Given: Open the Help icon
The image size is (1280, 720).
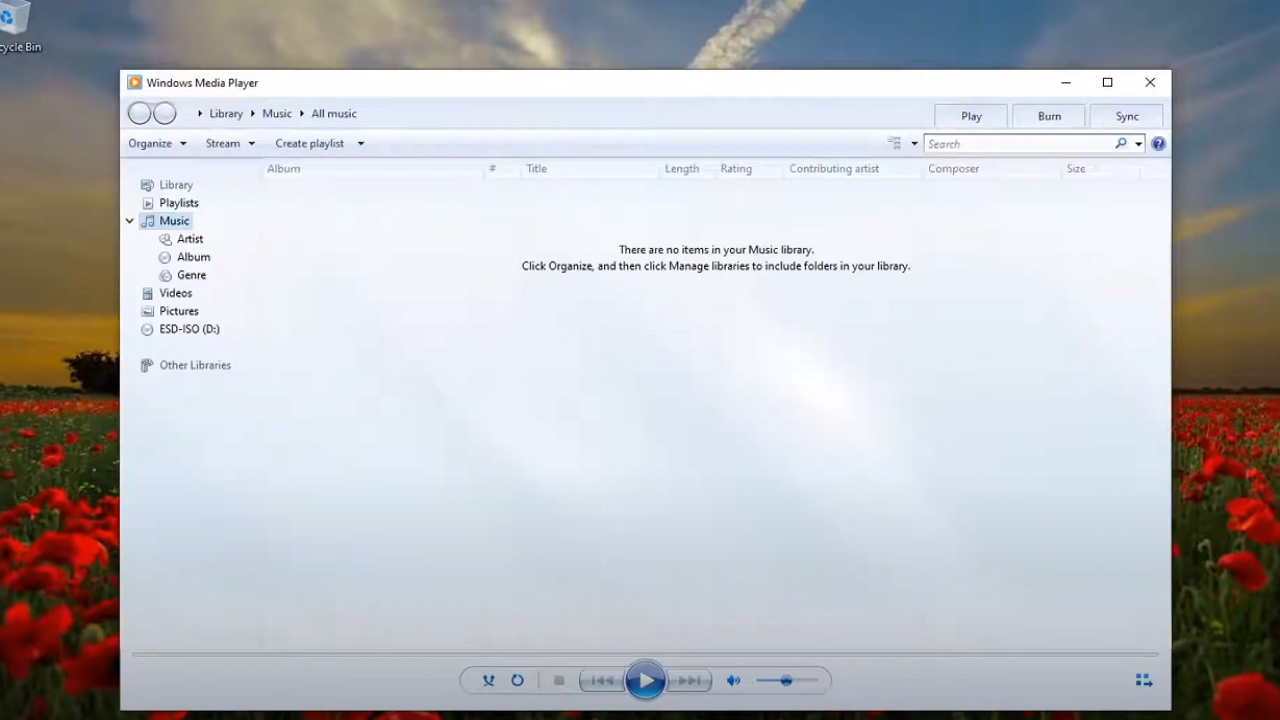Looking at the screenshot, I should coord(1158,144).
